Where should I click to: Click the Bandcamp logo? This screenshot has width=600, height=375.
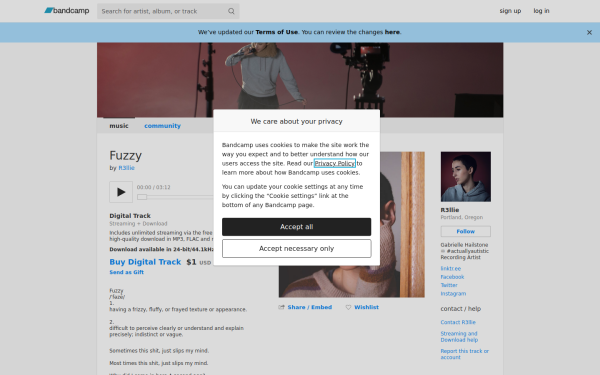67,11
